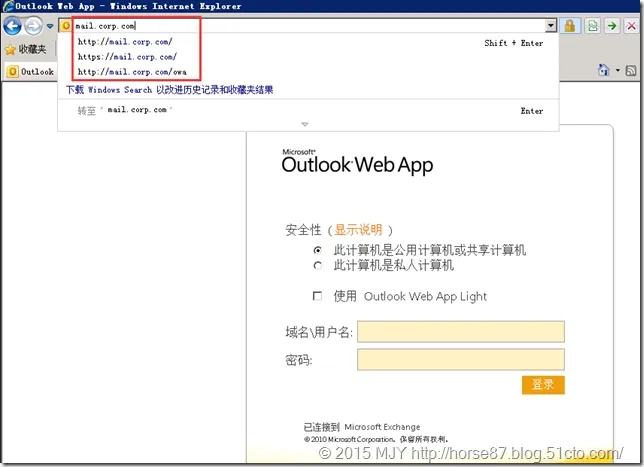Click the 密码 password field
644x467 pixels.
(461, 360)
